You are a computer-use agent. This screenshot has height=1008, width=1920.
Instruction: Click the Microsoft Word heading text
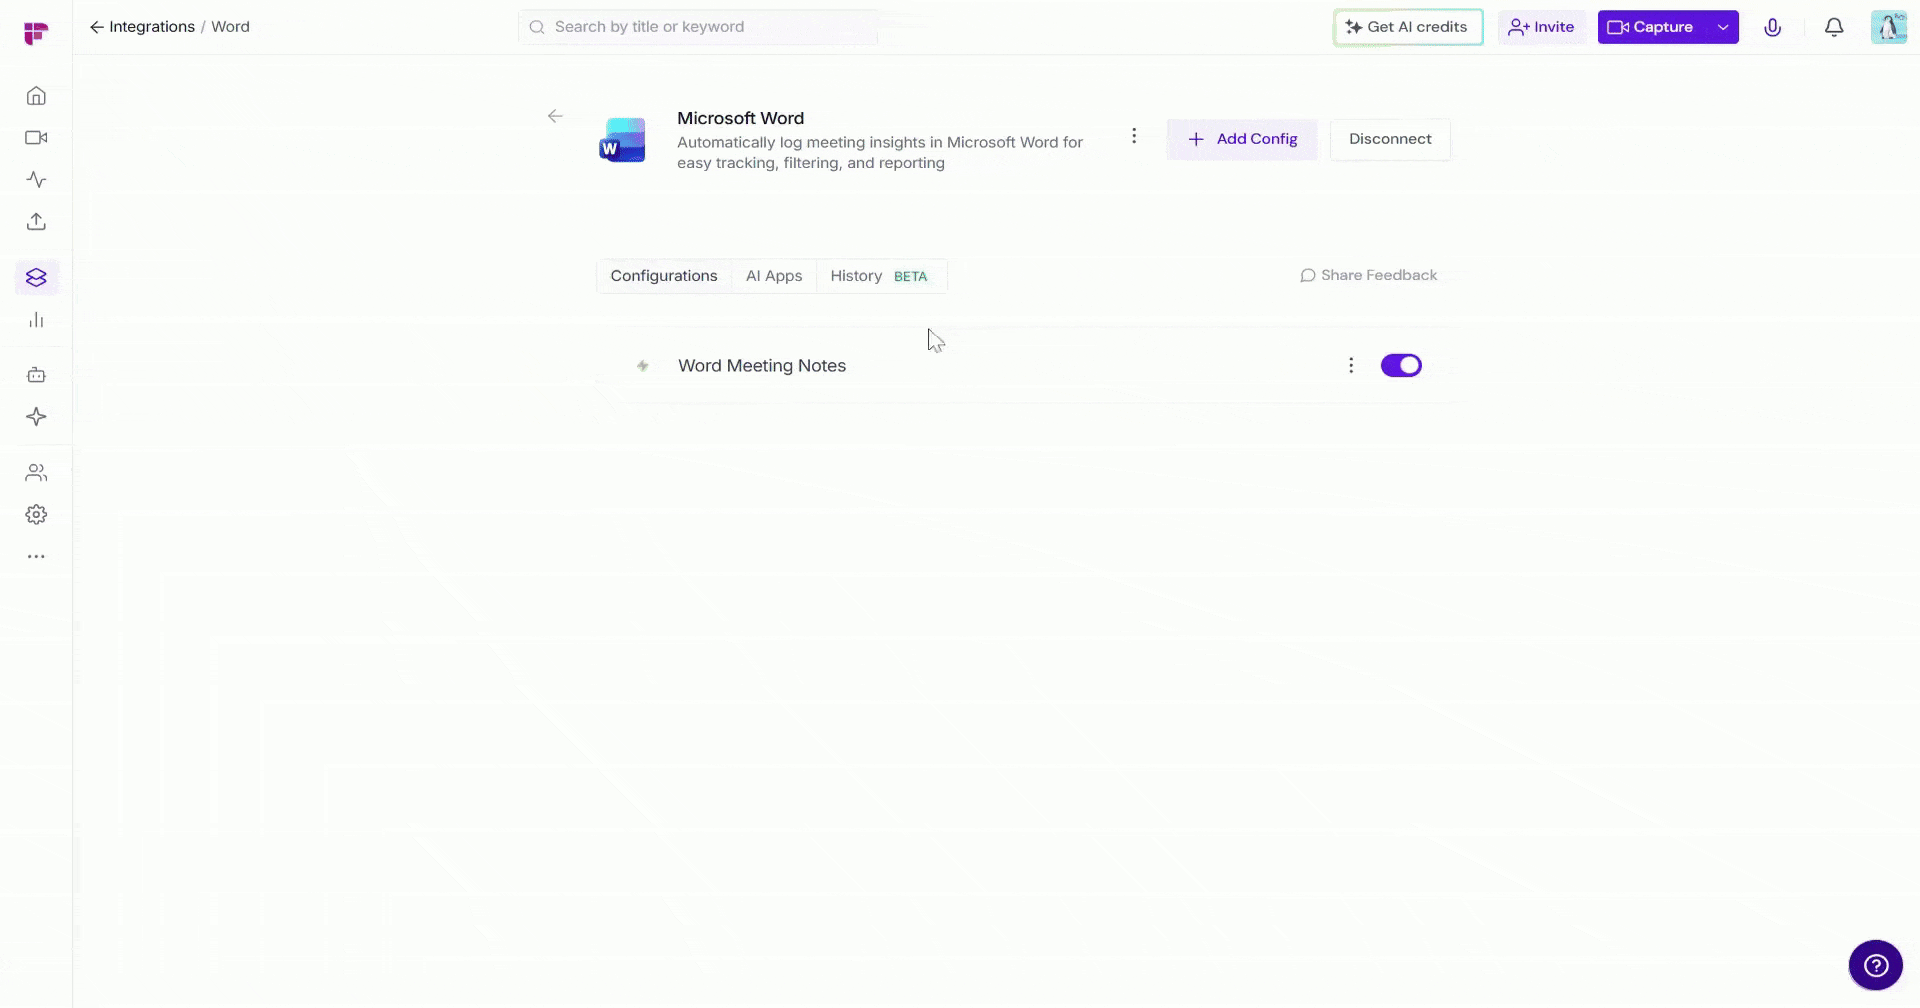pos(740,118)
